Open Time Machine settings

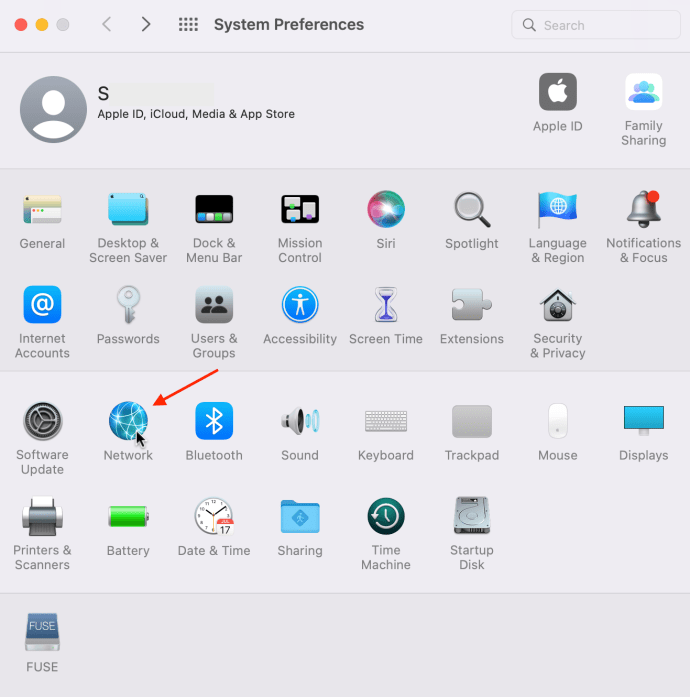pos(386,516)
